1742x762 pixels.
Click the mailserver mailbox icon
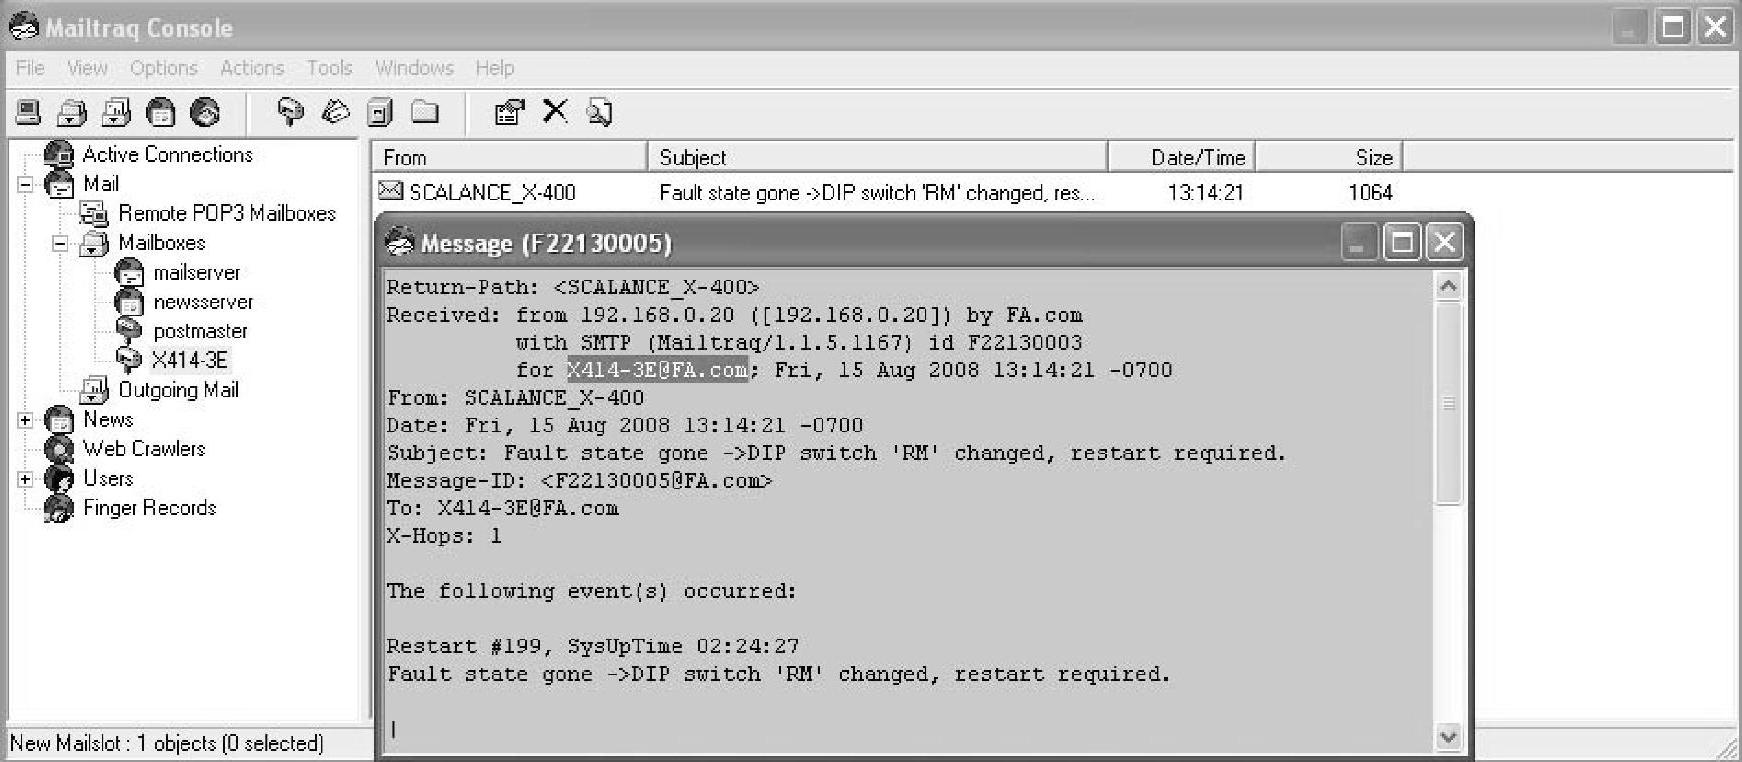point(129,272)
